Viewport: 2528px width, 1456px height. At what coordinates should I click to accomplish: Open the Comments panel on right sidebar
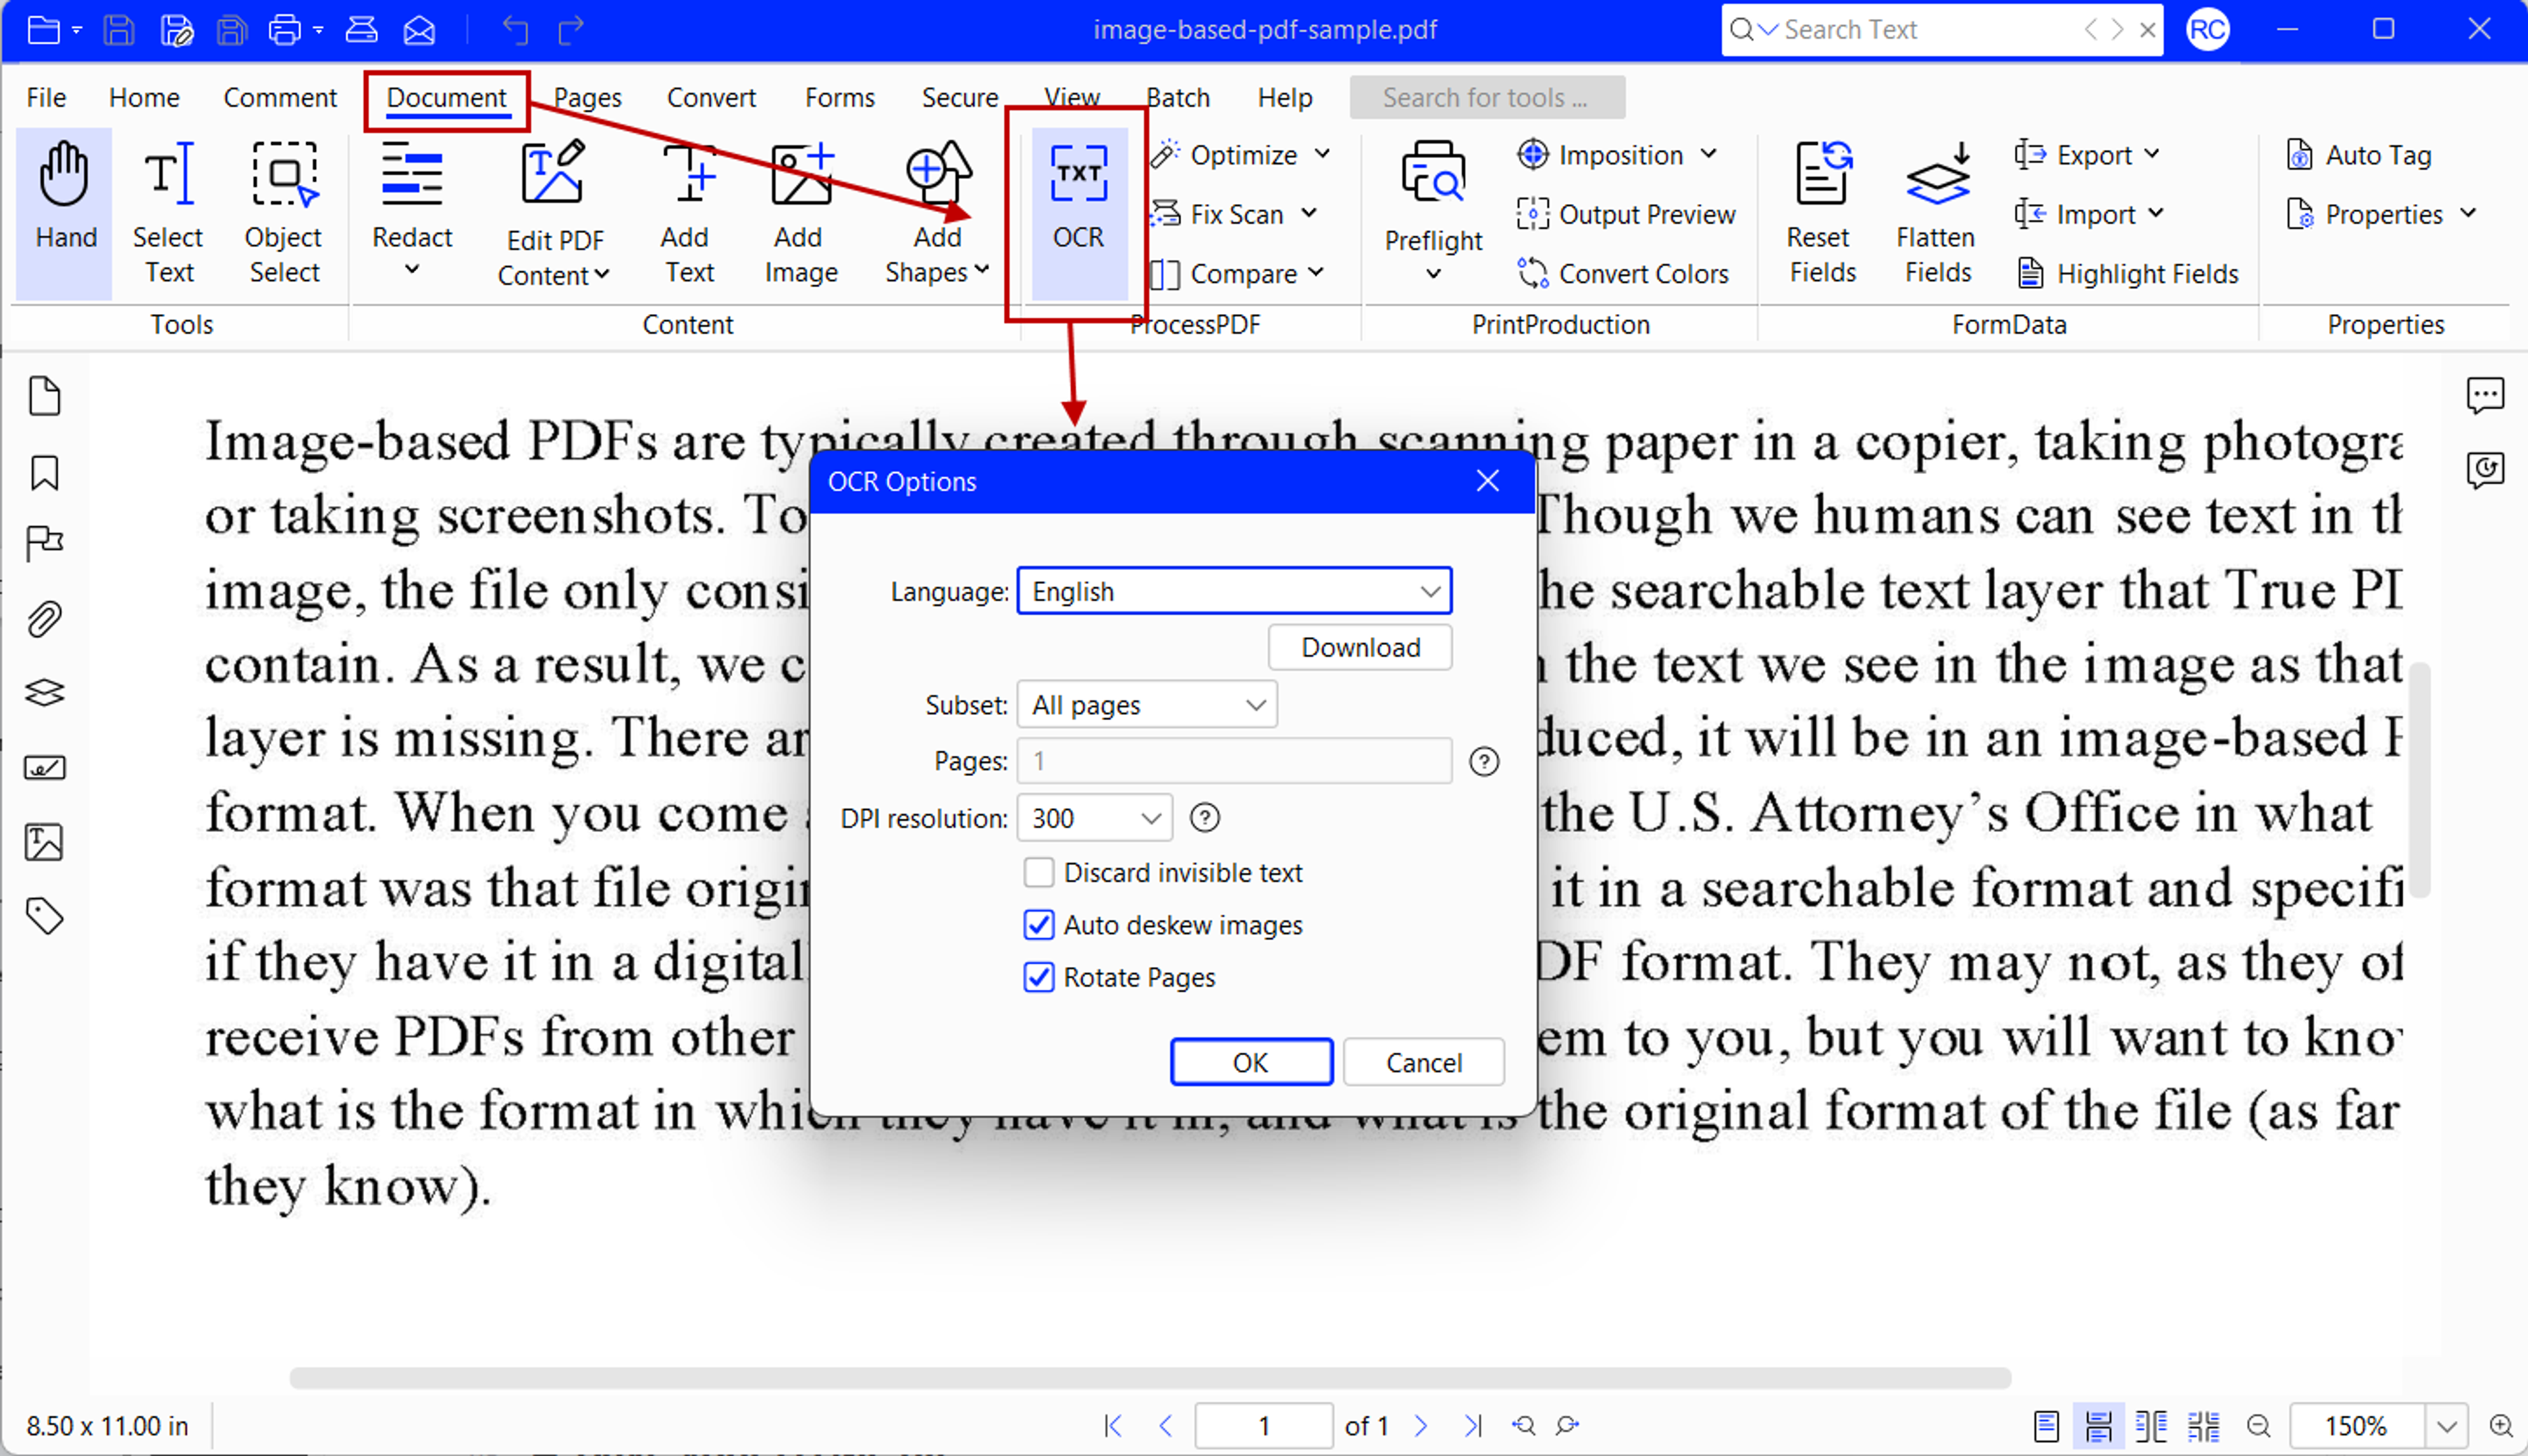[2485, 395]
